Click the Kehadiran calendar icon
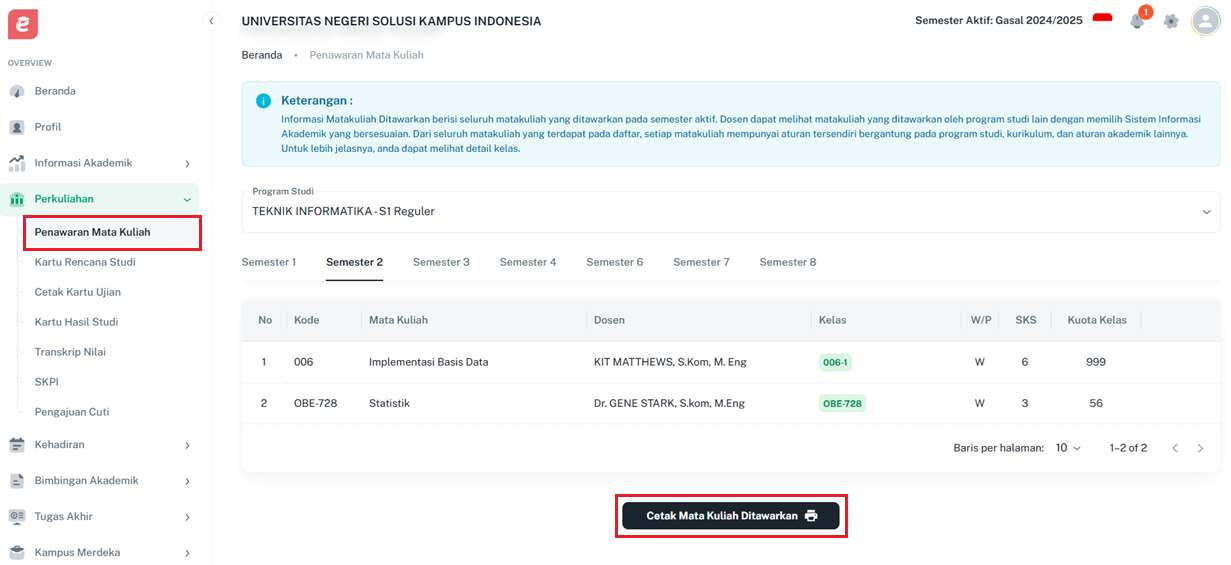Screen dimensions: 1231x565 pyautogui.click(x=17, y=445)
